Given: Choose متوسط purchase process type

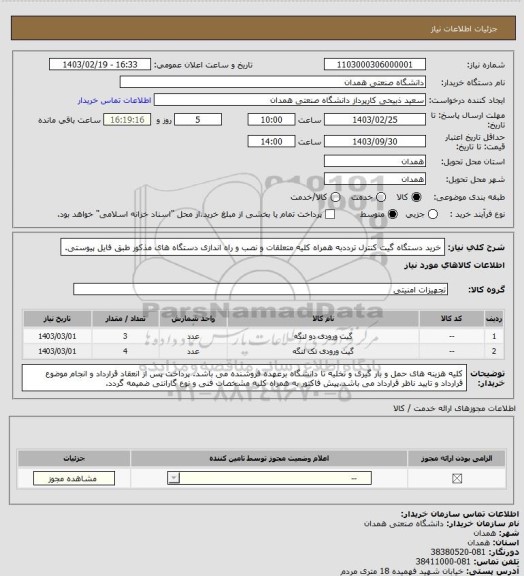Looking at the screenshot, I should (393, 215).
